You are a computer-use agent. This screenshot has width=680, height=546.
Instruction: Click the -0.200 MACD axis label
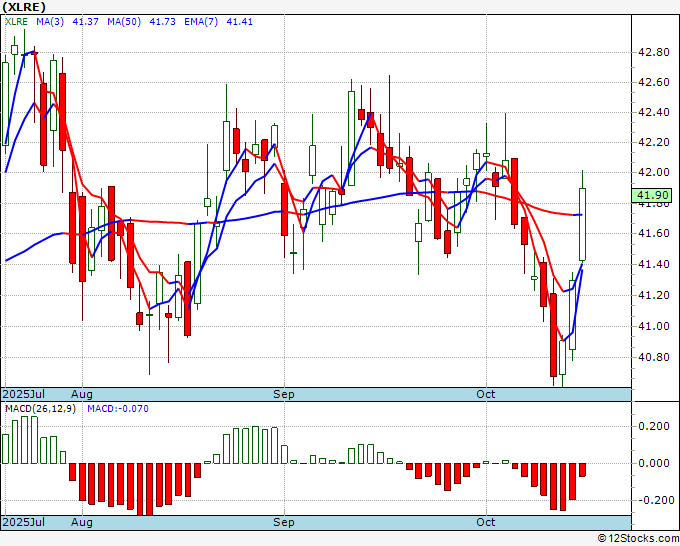(x=651, y=500)
